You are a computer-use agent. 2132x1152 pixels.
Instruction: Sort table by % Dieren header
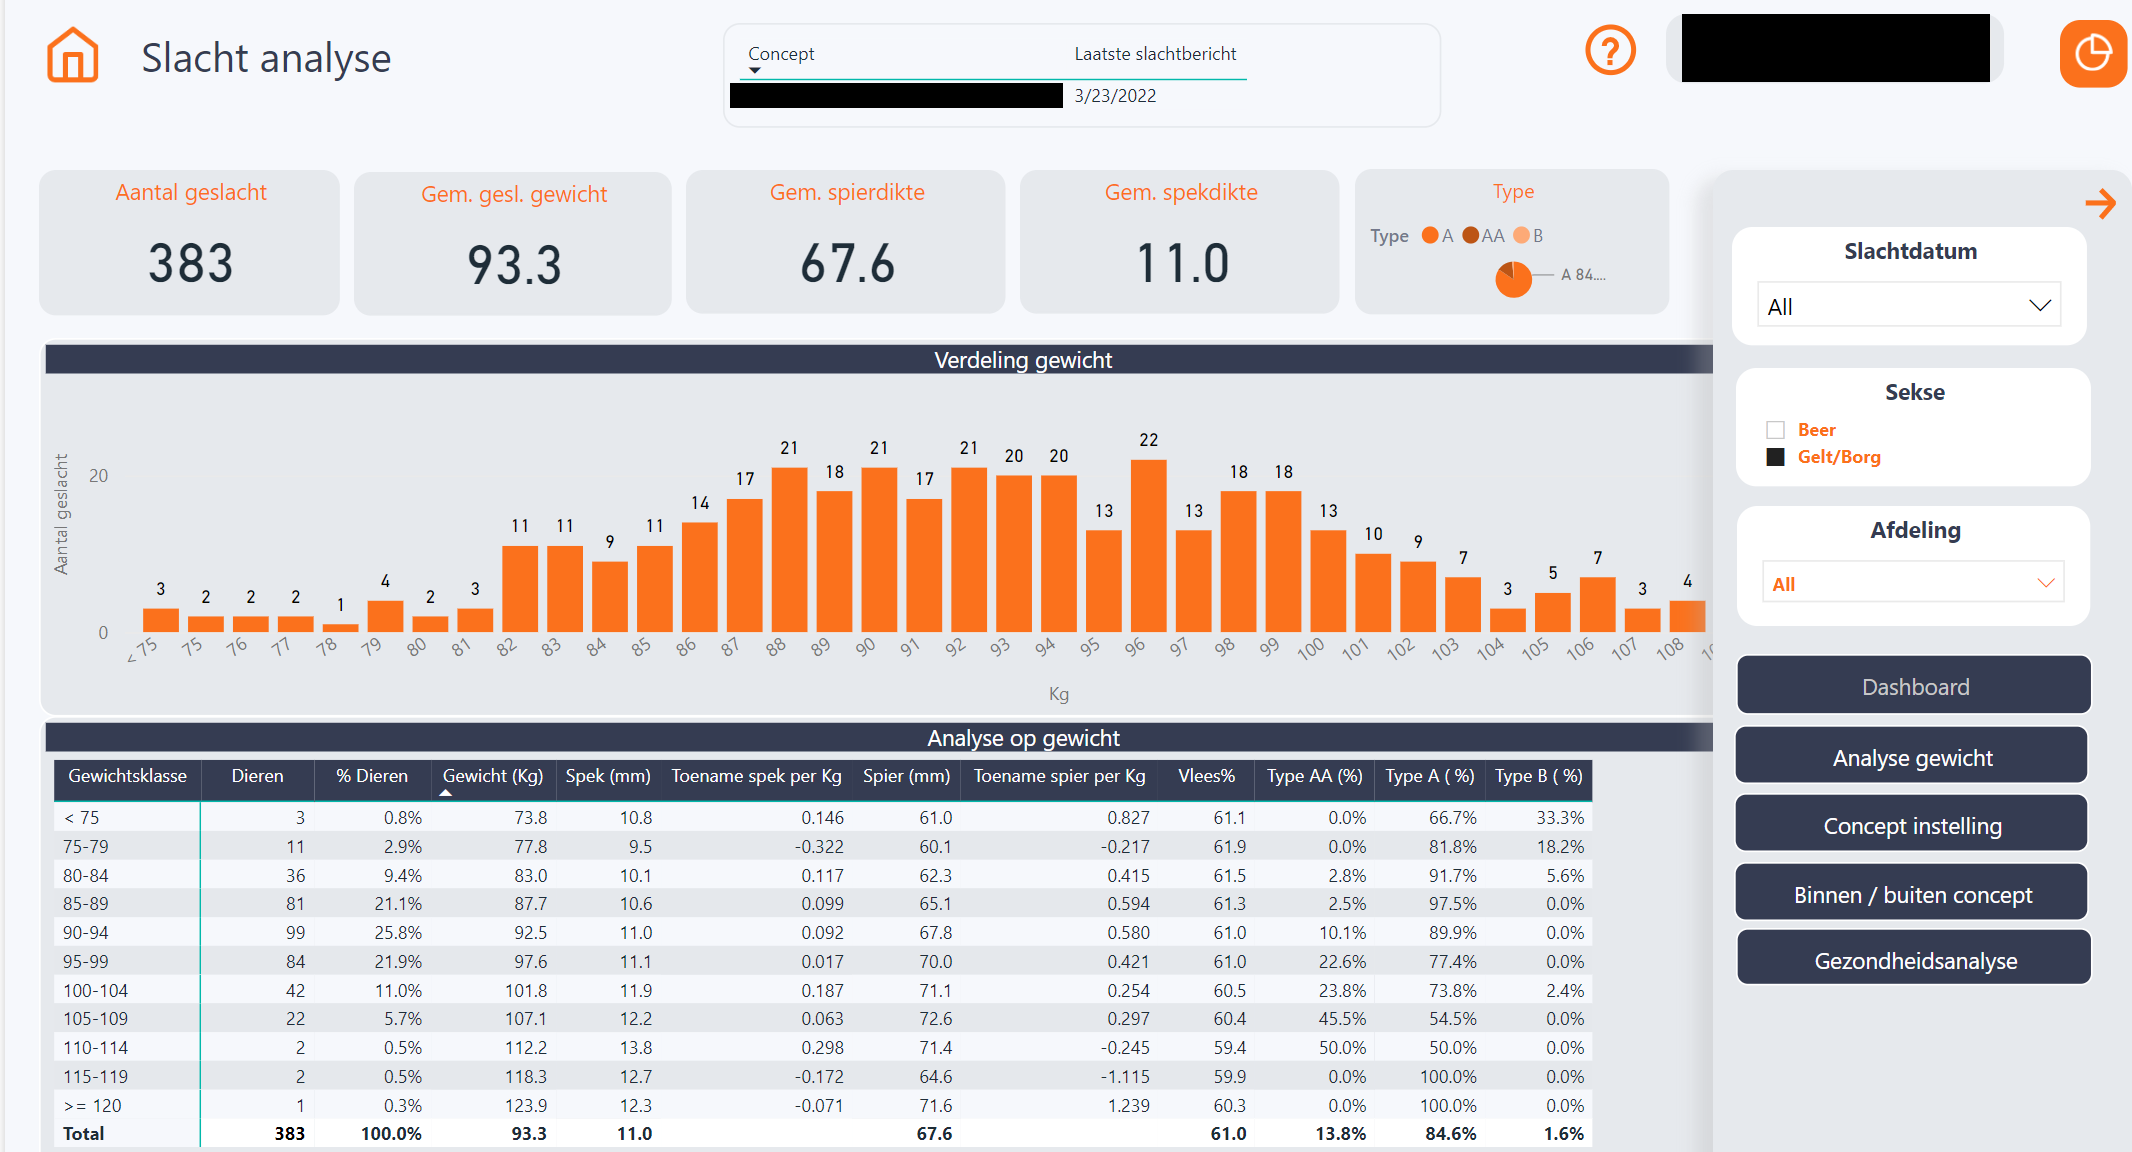(x=372, y=776)
